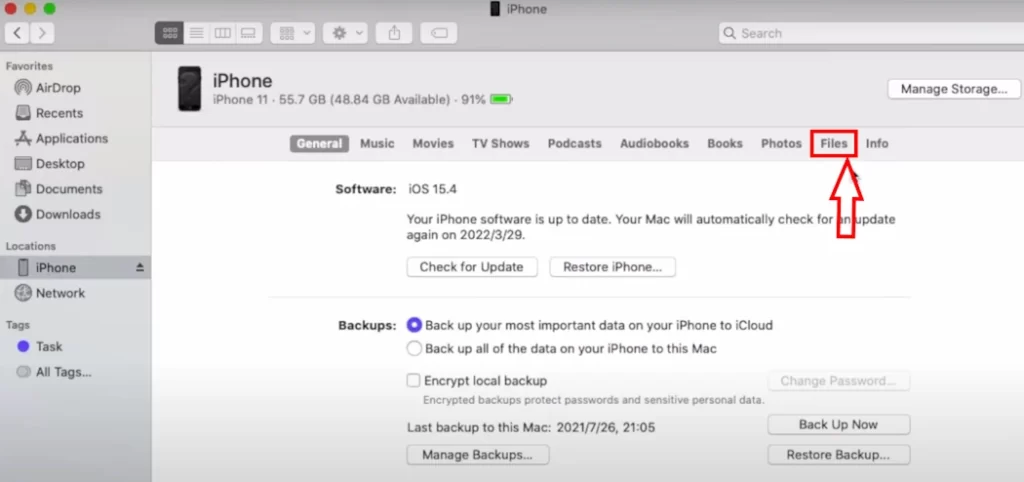The width and height of the screenshot is (1024, 482).
Task: Select back up to this Mac option
Action: coord(414,349)
